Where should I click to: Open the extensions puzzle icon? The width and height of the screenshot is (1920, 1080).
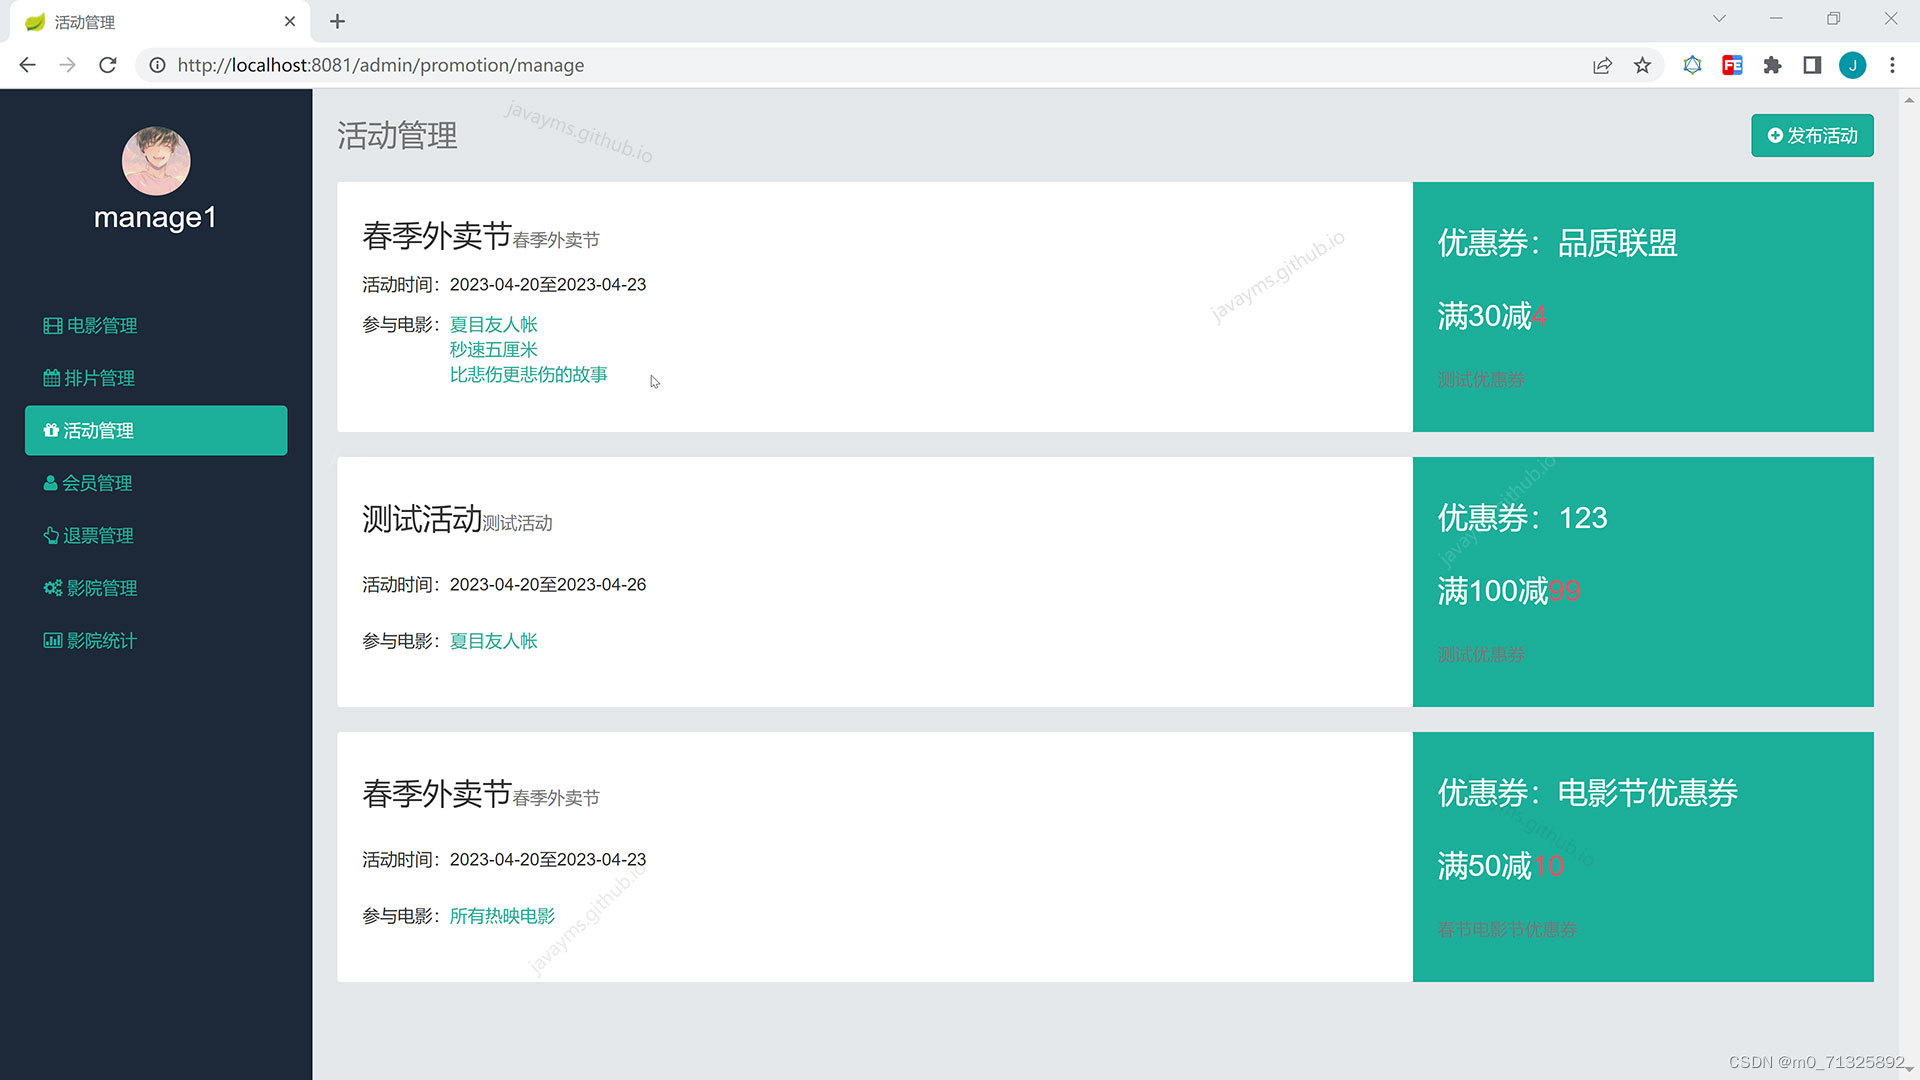(x=1772, y=65)
